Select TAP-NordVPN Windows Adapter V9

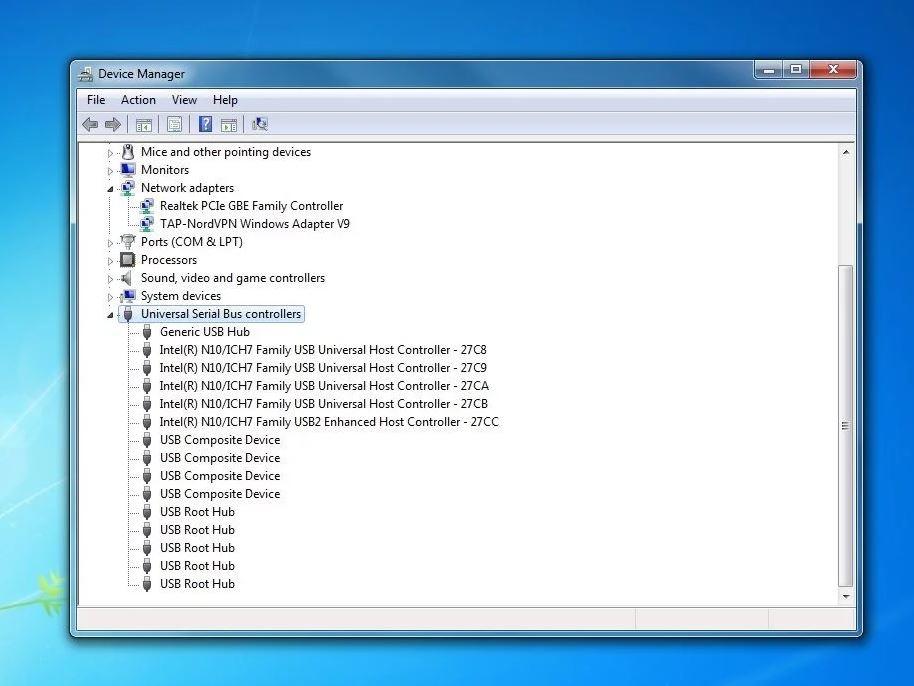pos(254,224)
